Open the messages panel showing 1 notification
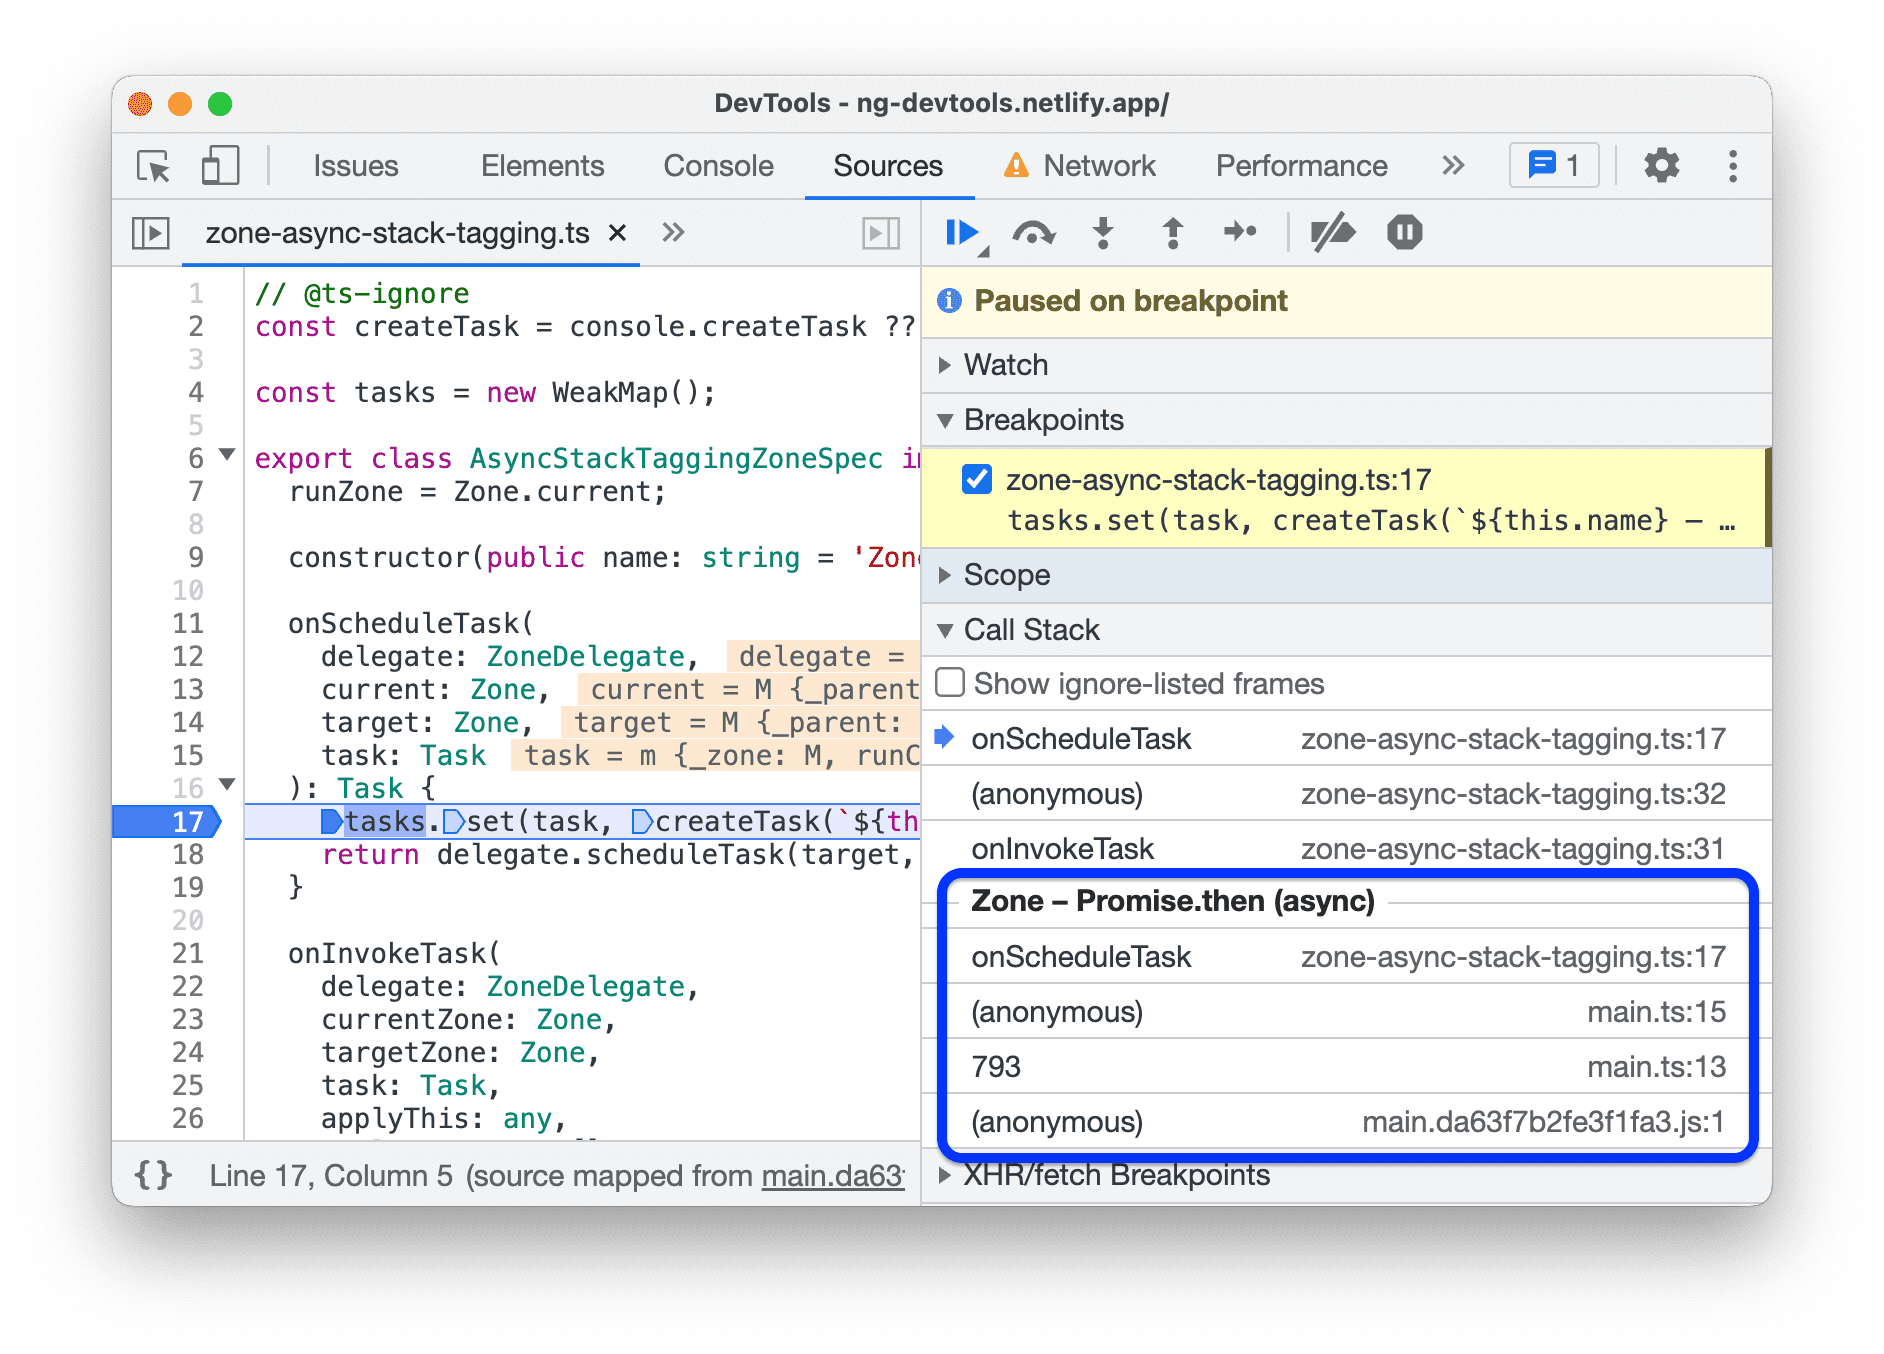The image size is (1884, 1354). pyautogui.click(x=1552, y=165)
